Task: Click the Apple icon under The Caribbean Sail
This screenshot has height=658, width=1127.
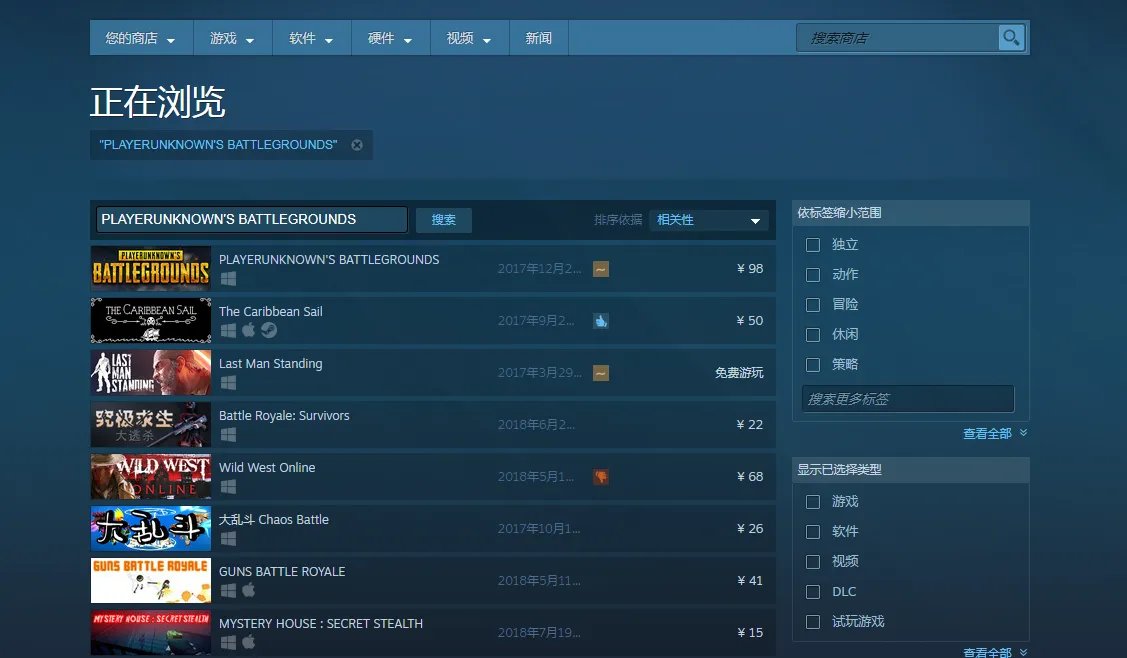Action: click(x=248, y=331)
